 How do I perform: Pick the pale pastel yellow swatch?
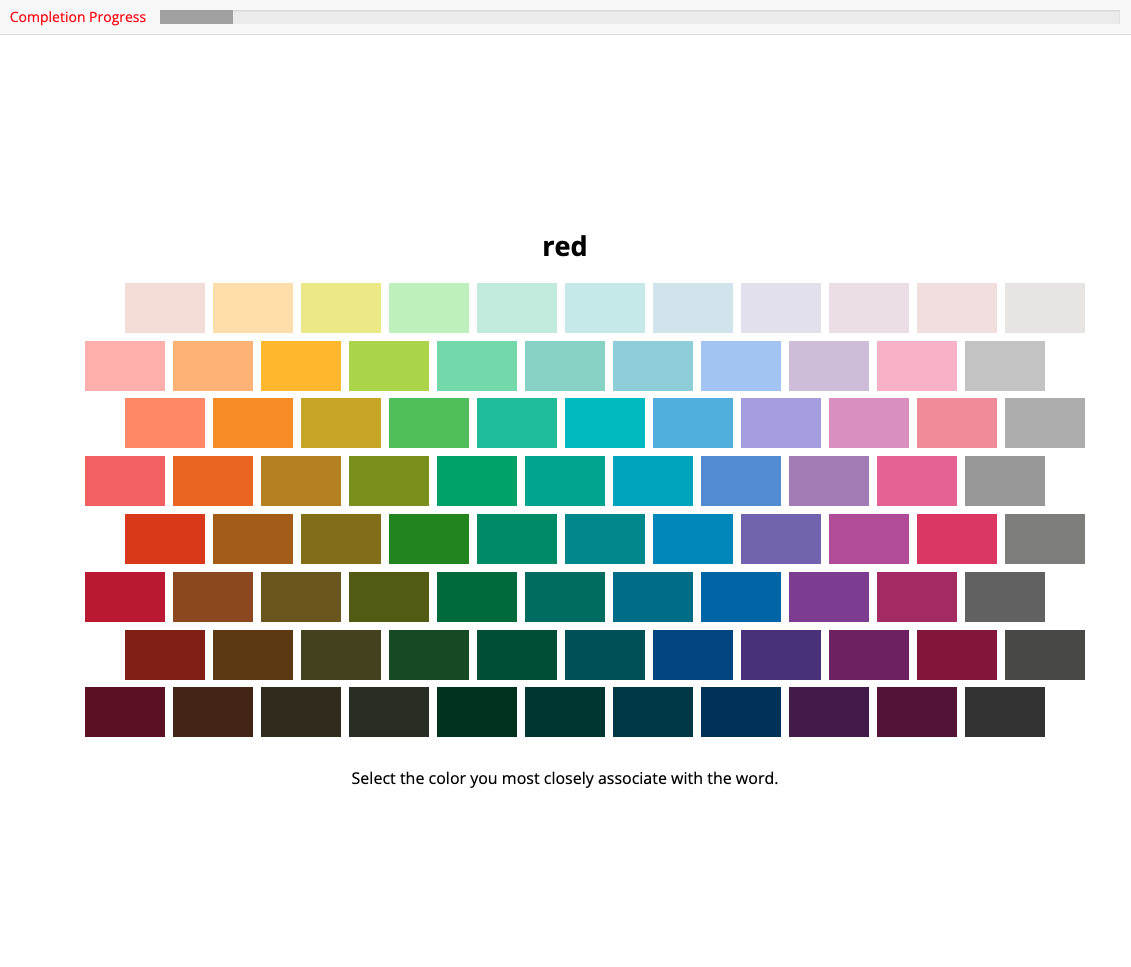click(341, 308)
